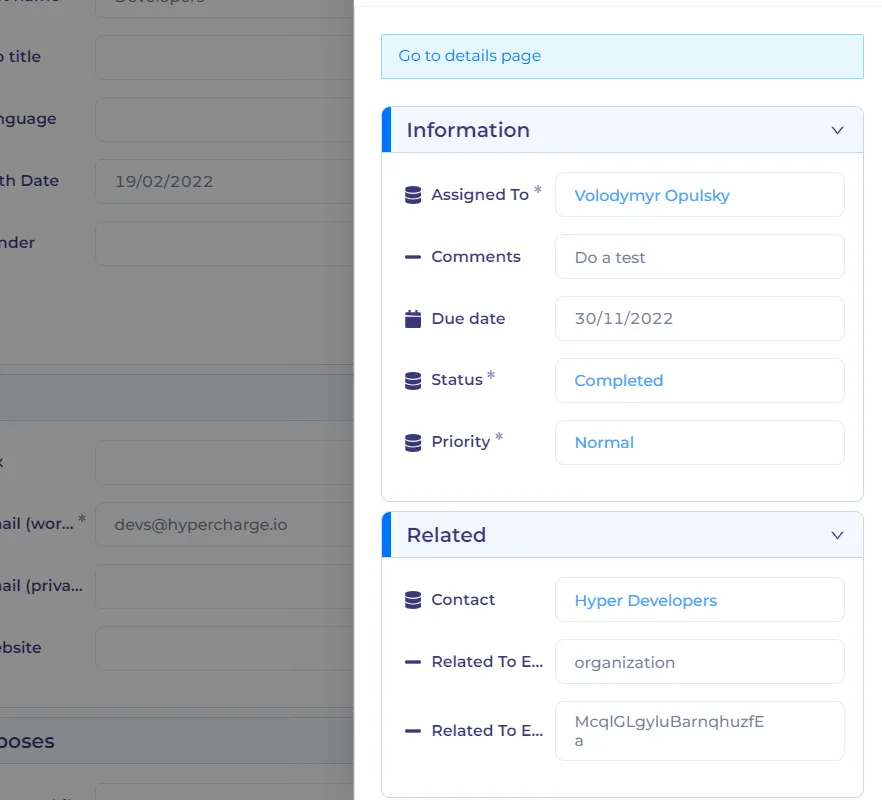Screen dimensions: 882x800
Task: Click the Status label
Action: tap(457, 380)
